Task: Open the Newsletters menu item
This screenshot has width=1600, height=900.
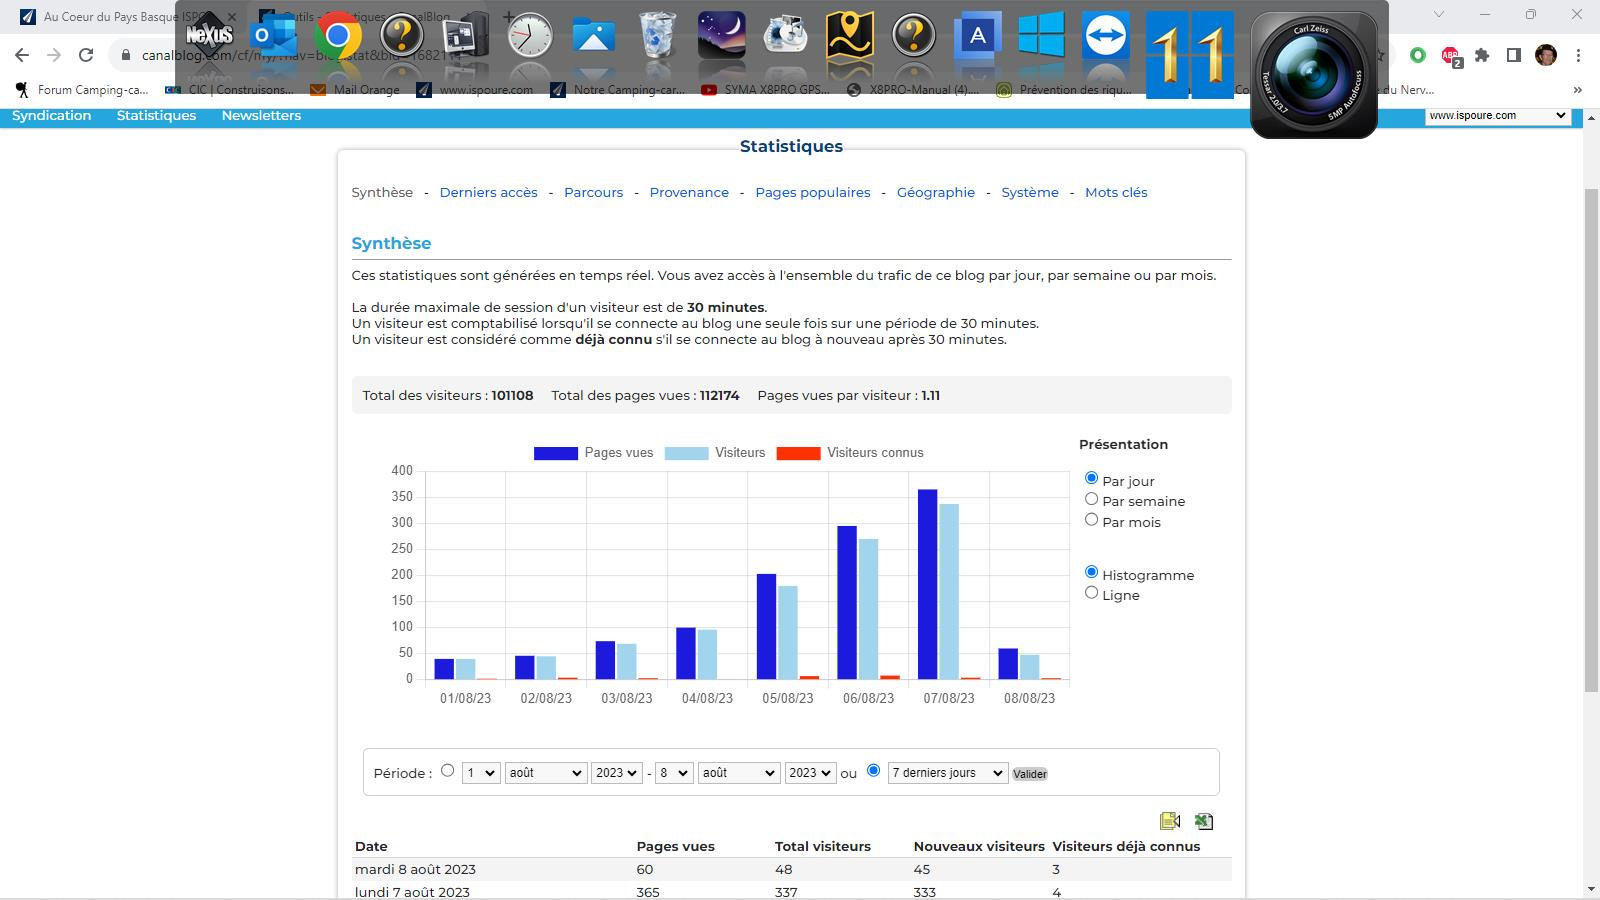Action: [x=261, y=115]
